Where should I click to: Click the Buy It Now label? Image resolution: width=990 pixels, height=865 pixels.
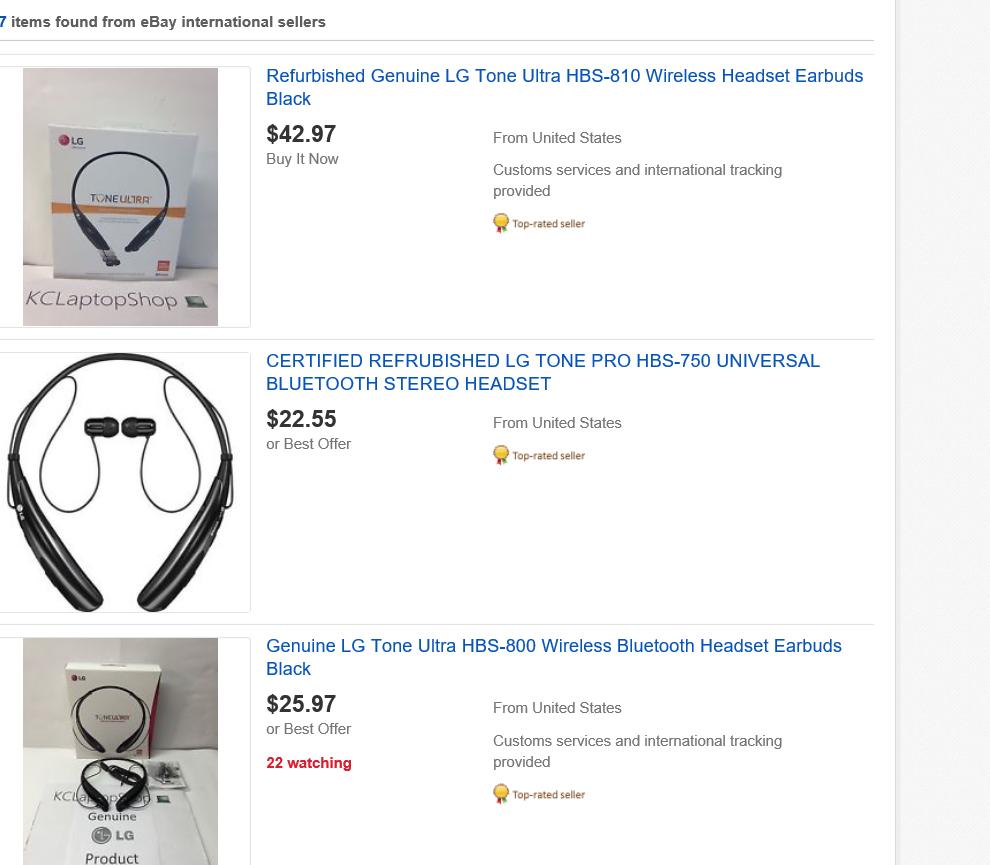click(302, 159)
